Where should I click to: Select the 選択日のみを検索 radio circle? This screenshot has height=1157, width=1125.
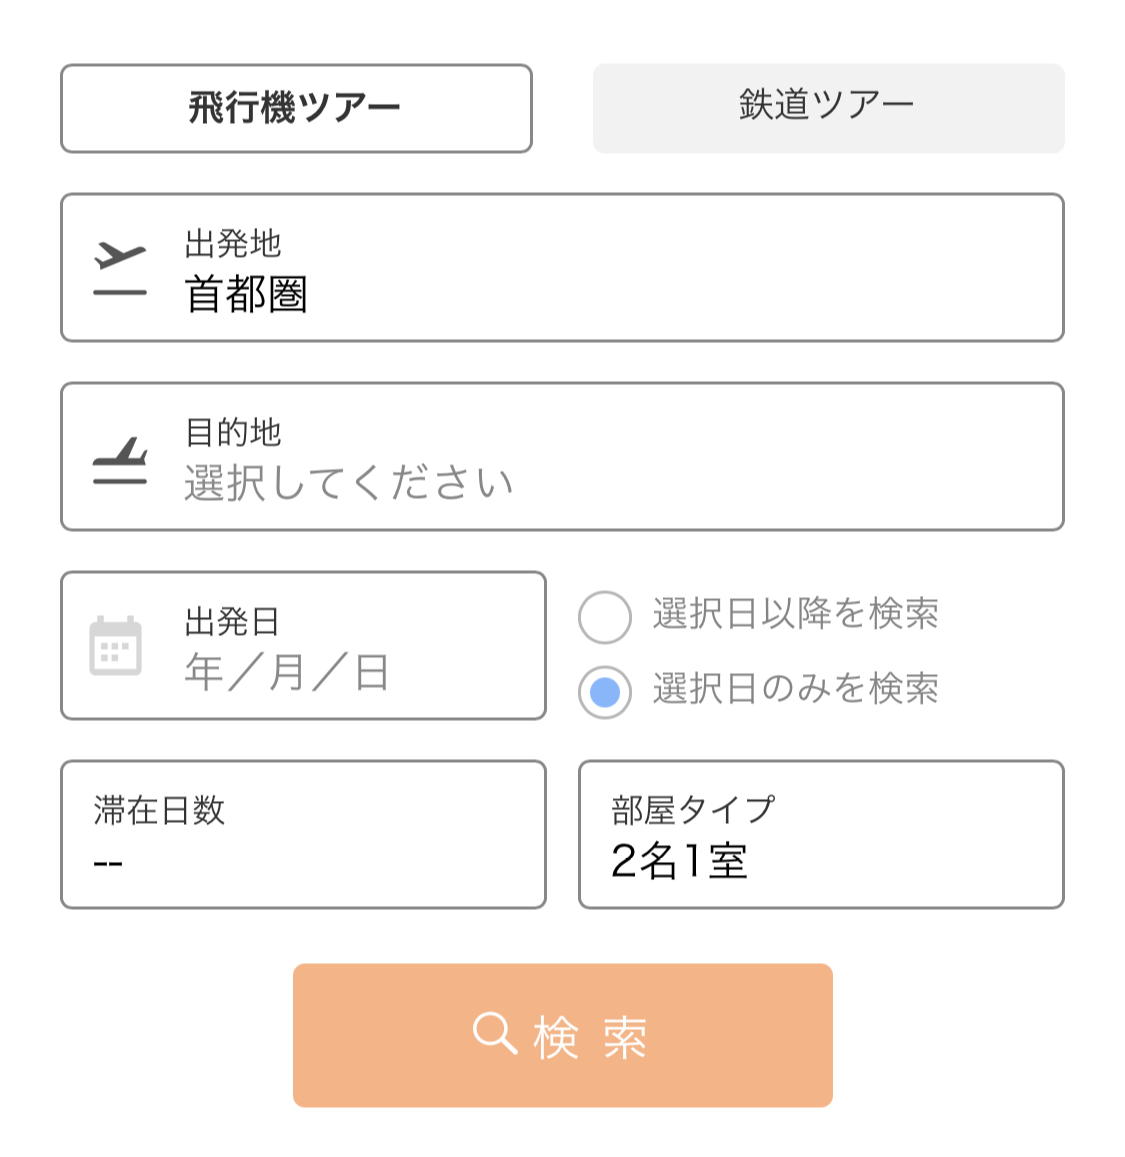pos(605,692)
